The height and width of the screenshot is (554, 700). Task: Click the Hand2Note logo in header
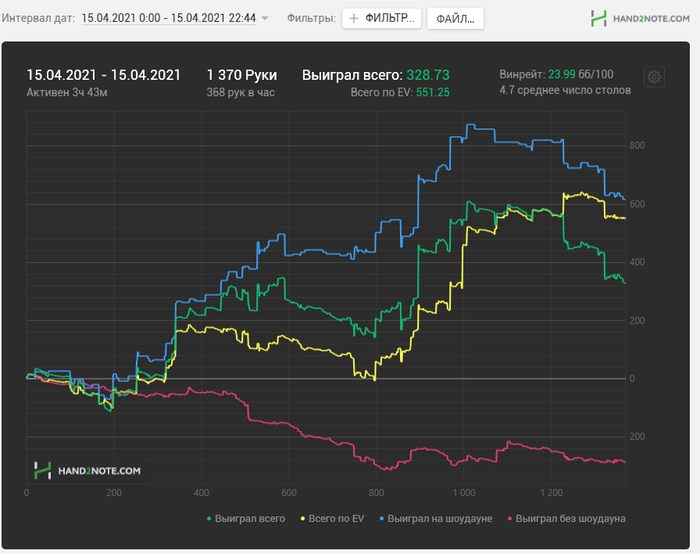[x=640, y=18]
